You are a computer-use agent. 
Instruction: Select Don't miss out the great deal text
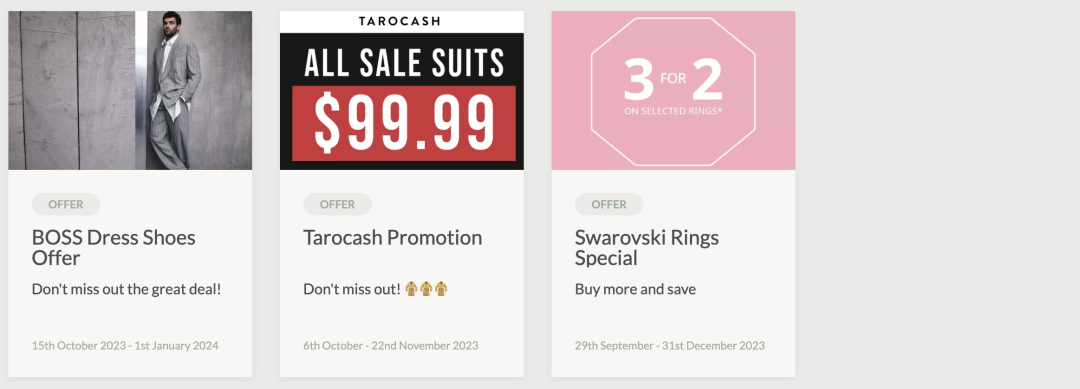point(127,289)
